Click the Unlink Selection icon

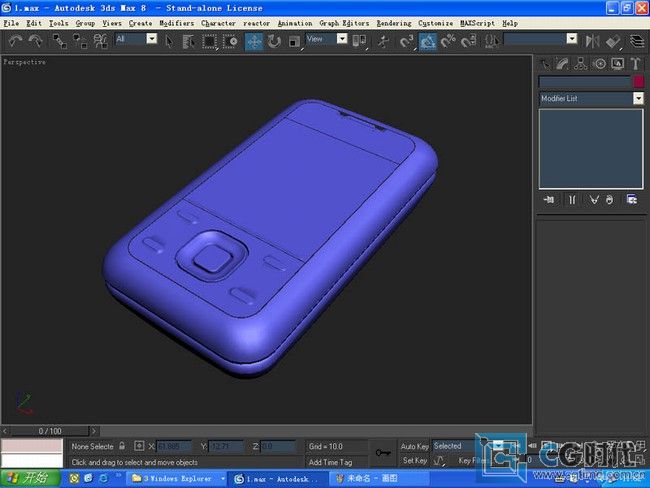[80, 41]
